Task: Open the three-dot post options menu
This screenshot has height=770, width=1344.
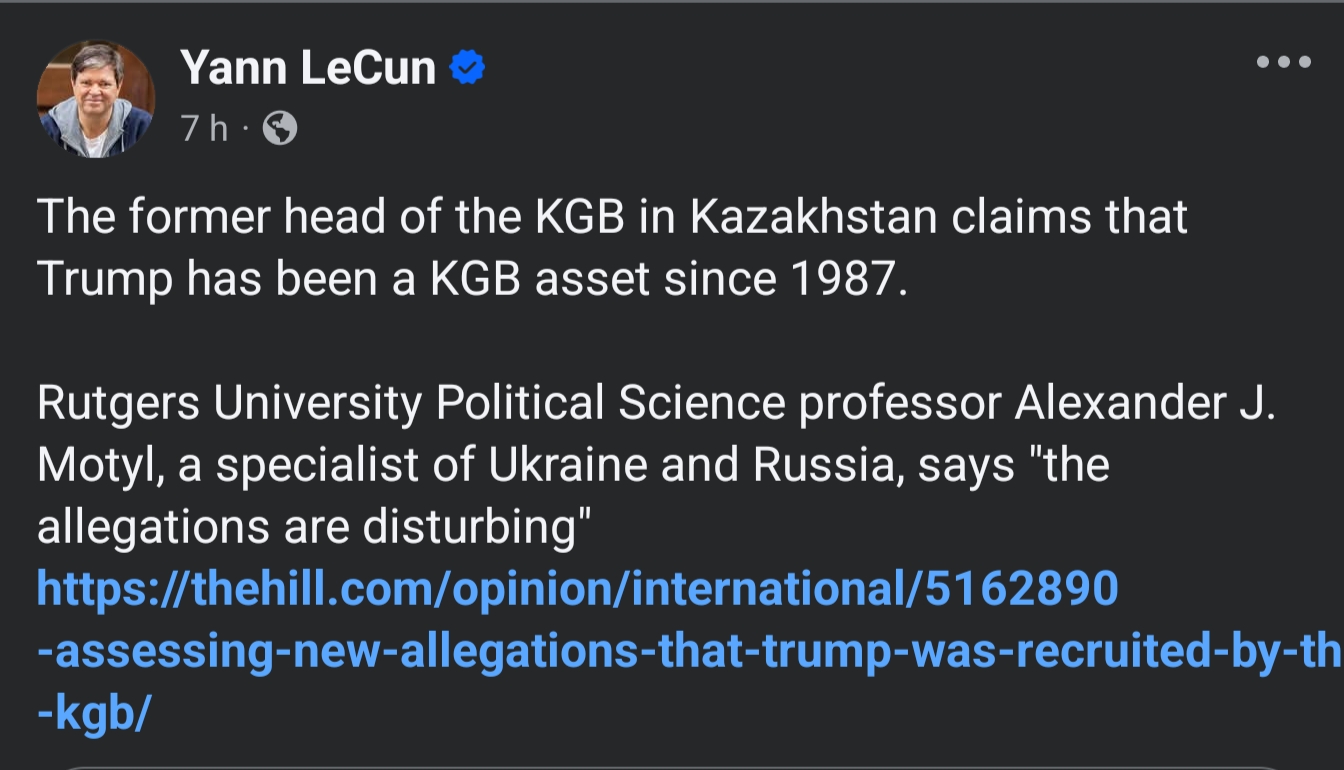Action: click(x=1283, y=62)
